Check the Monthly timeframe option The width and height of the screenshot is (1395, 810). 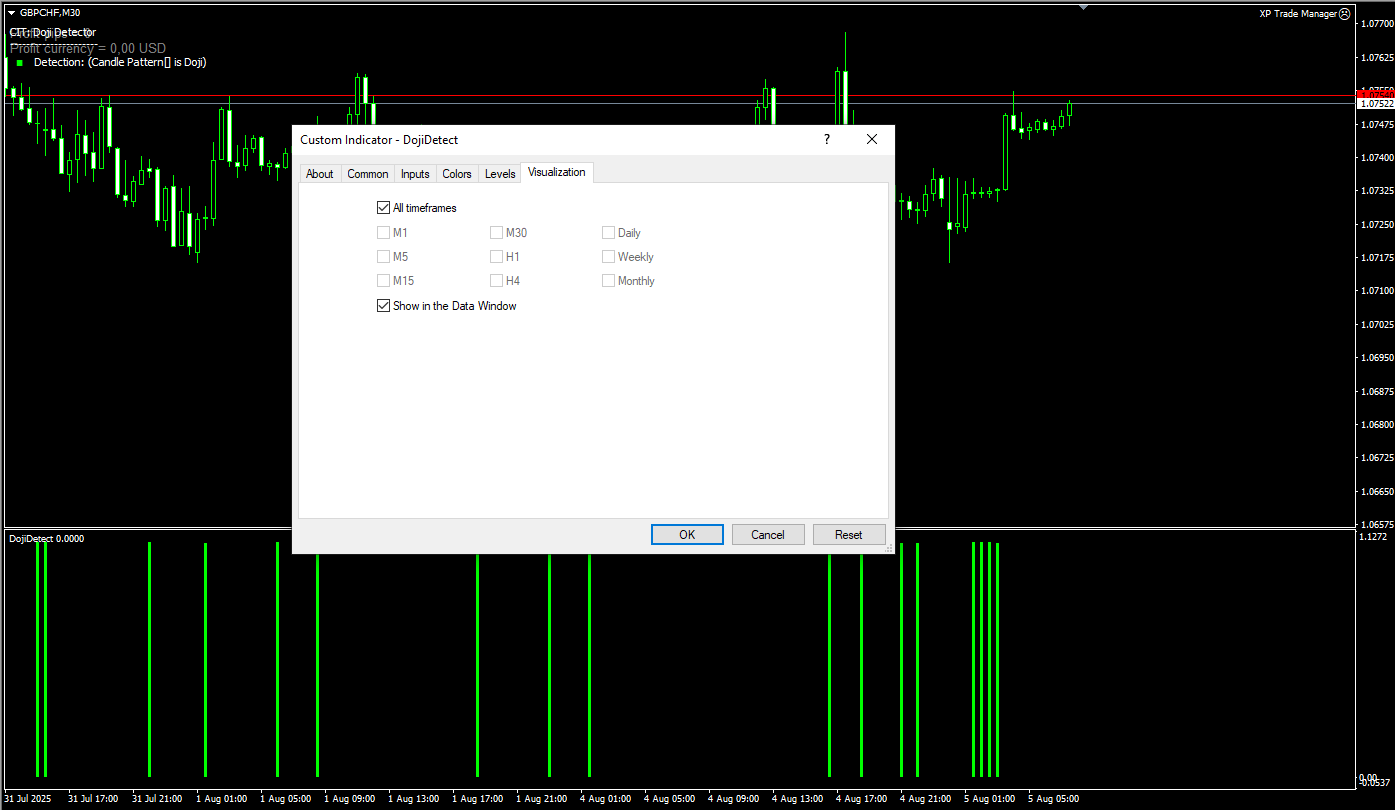[x=608, y=281]
